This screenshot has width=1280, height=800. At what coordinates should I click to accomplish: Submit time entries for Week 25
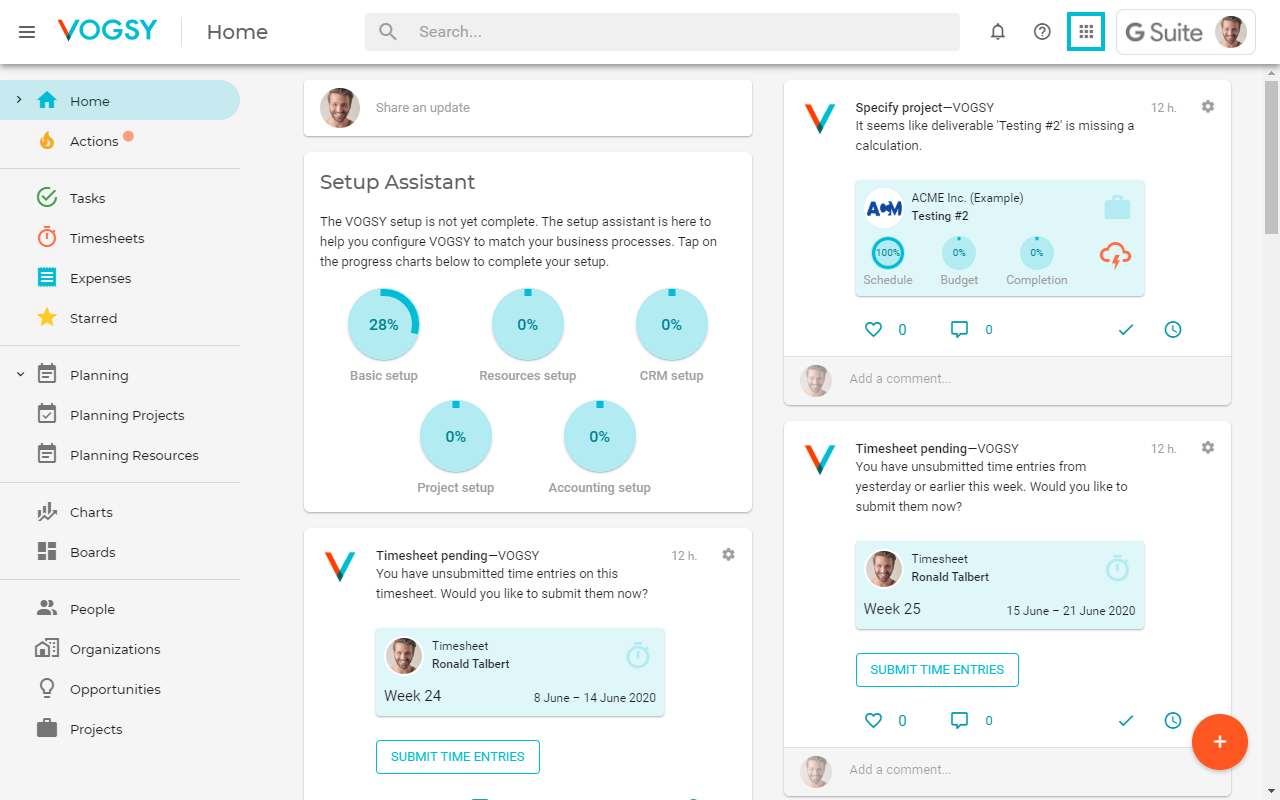937,670
